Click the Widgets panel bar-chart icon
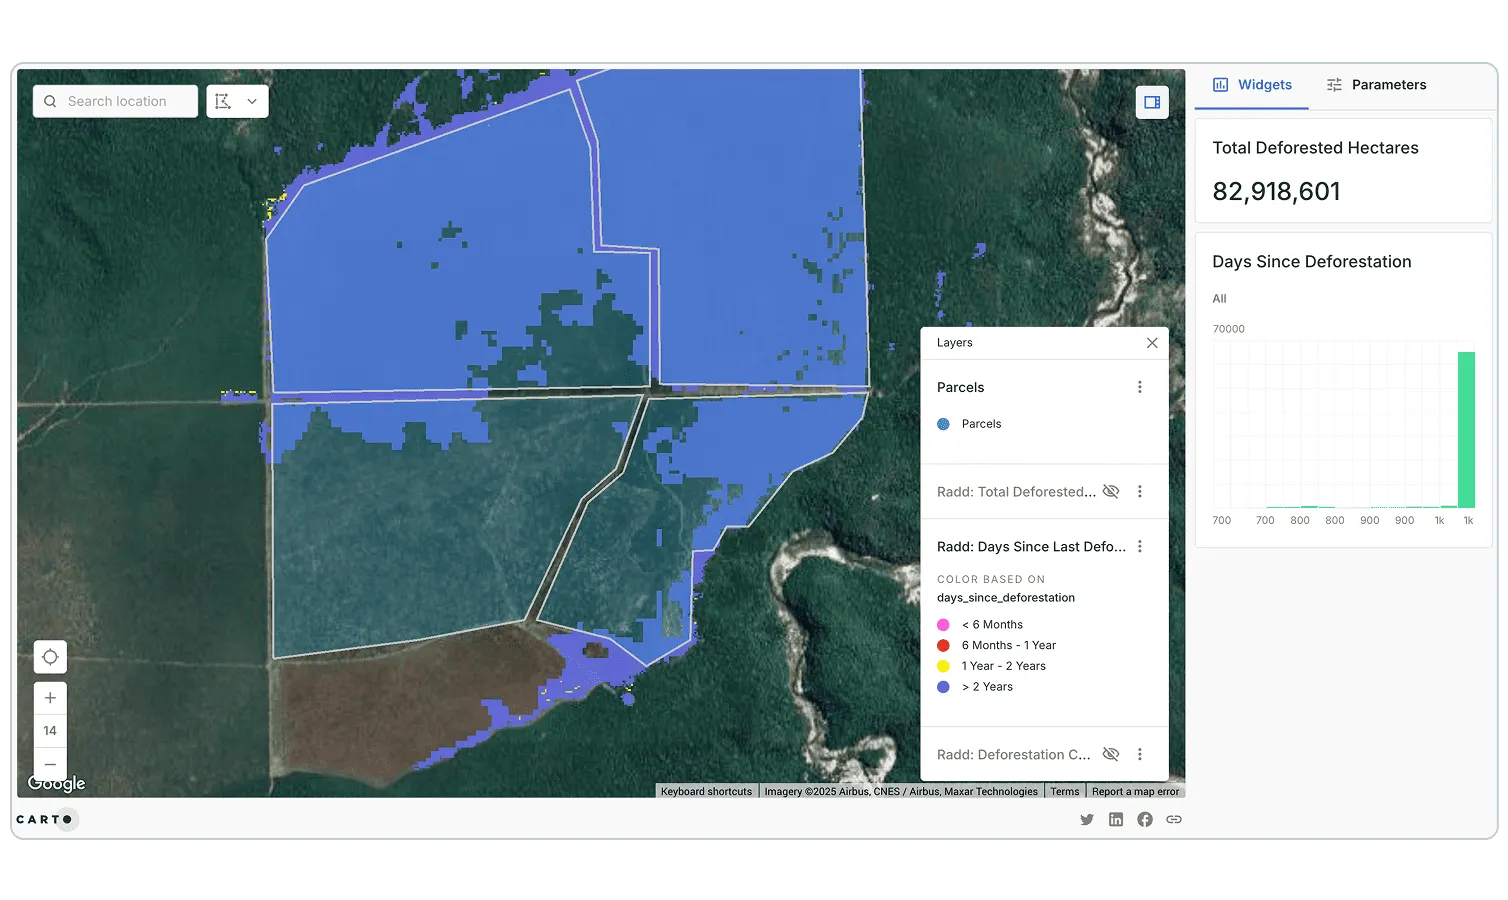 tap(1219, 85)
